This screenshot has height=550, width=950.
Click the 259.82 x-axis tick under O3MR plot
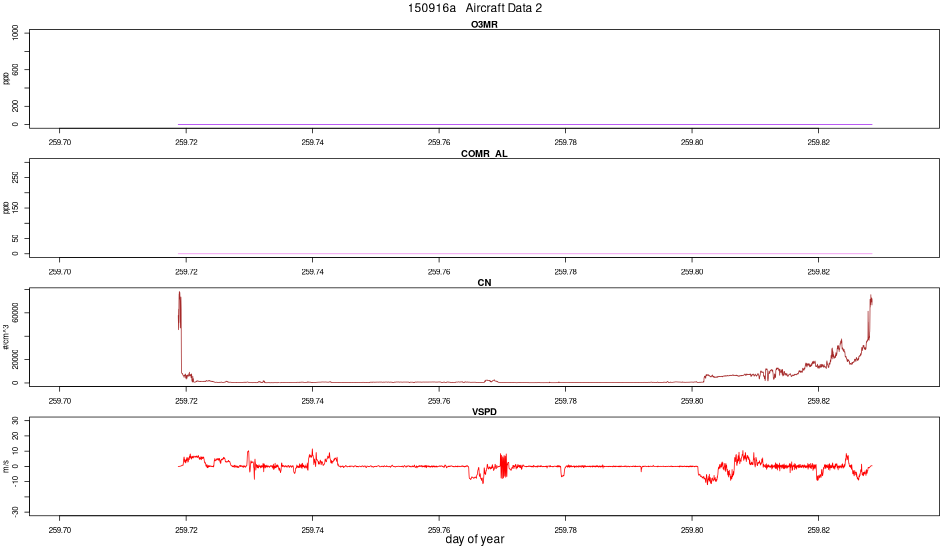click(x=819, y=142)
